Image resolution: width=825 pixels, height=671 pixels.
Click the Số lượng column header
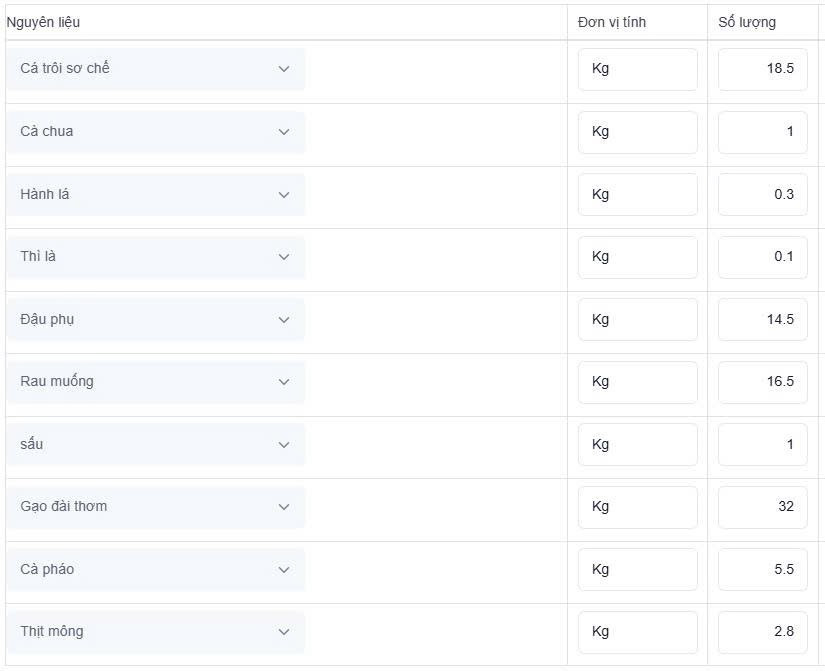747,22
